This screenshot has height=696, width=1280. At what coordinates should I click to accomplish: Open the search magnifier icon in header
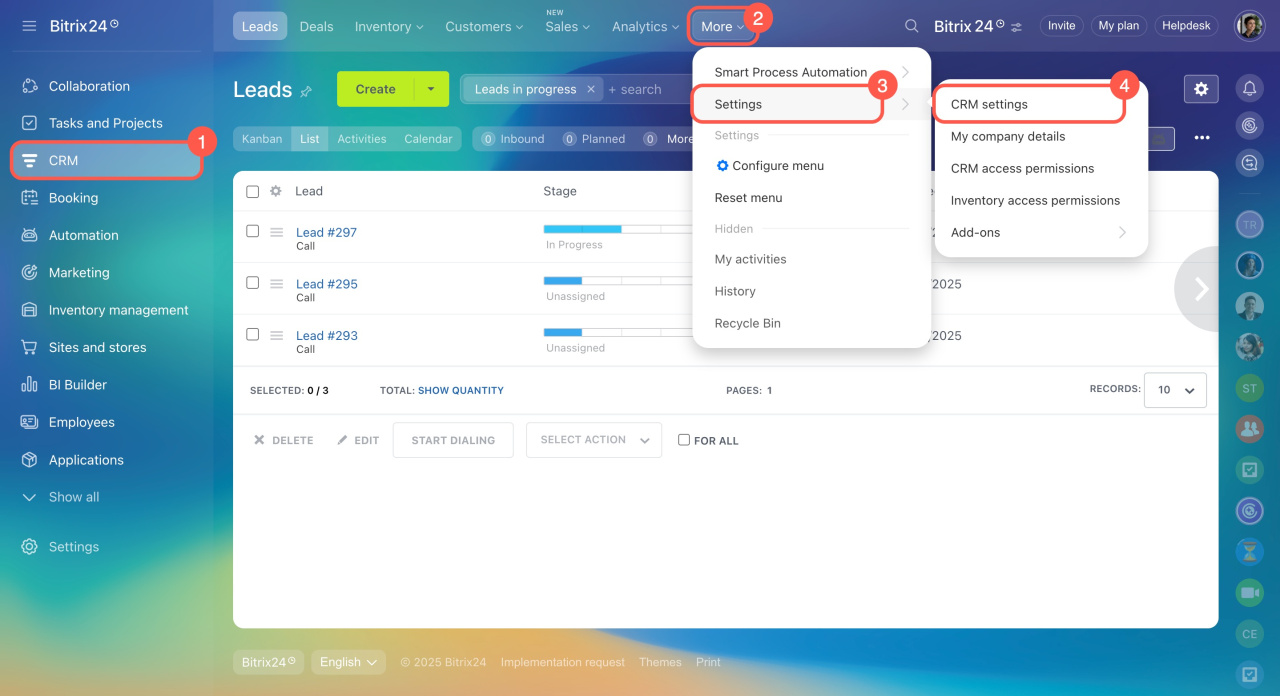(911, 27)
